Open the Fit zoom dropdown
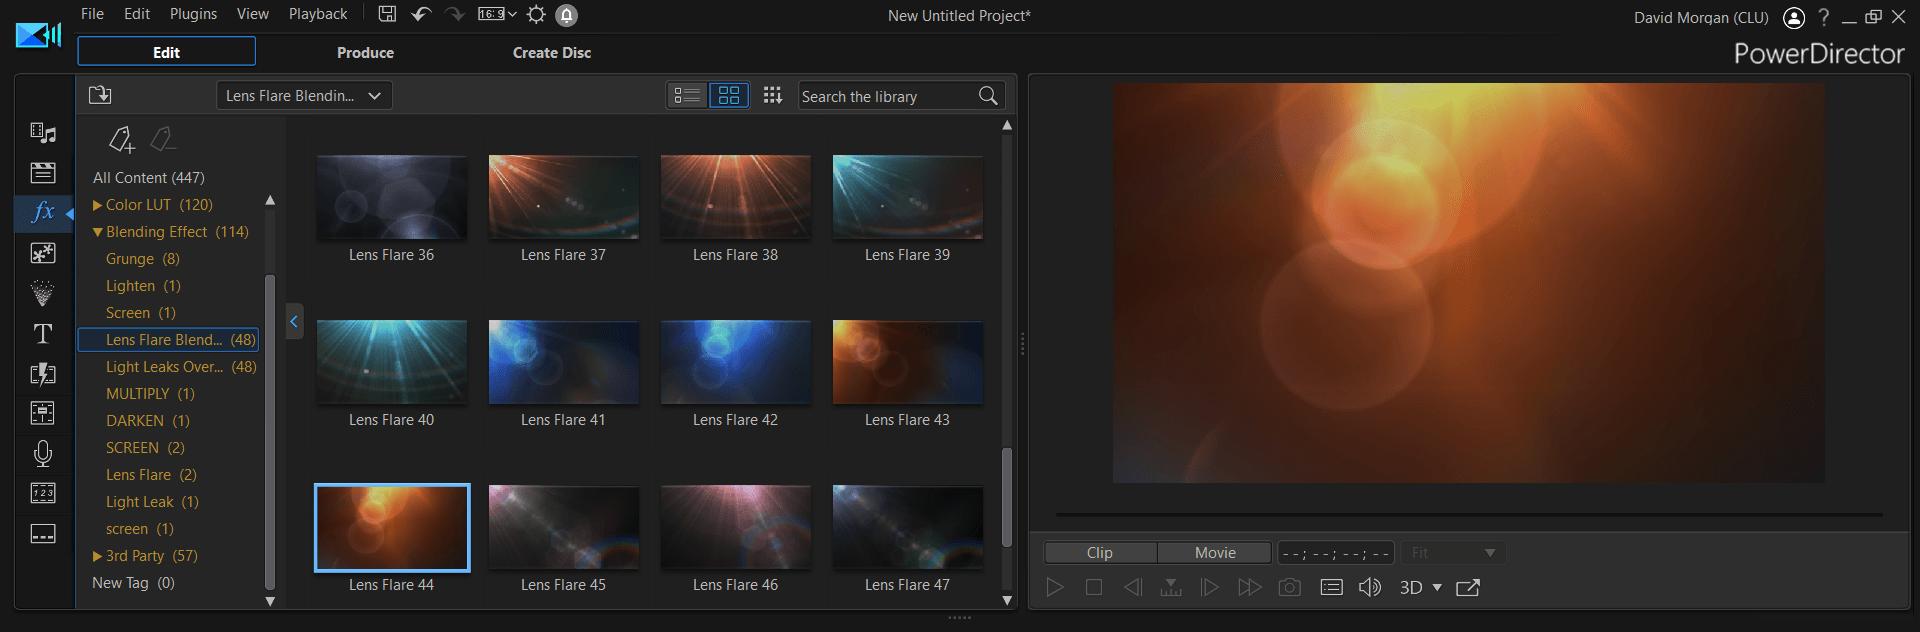The height and width of the screenshot is (632, 1920). (1454, 552)
